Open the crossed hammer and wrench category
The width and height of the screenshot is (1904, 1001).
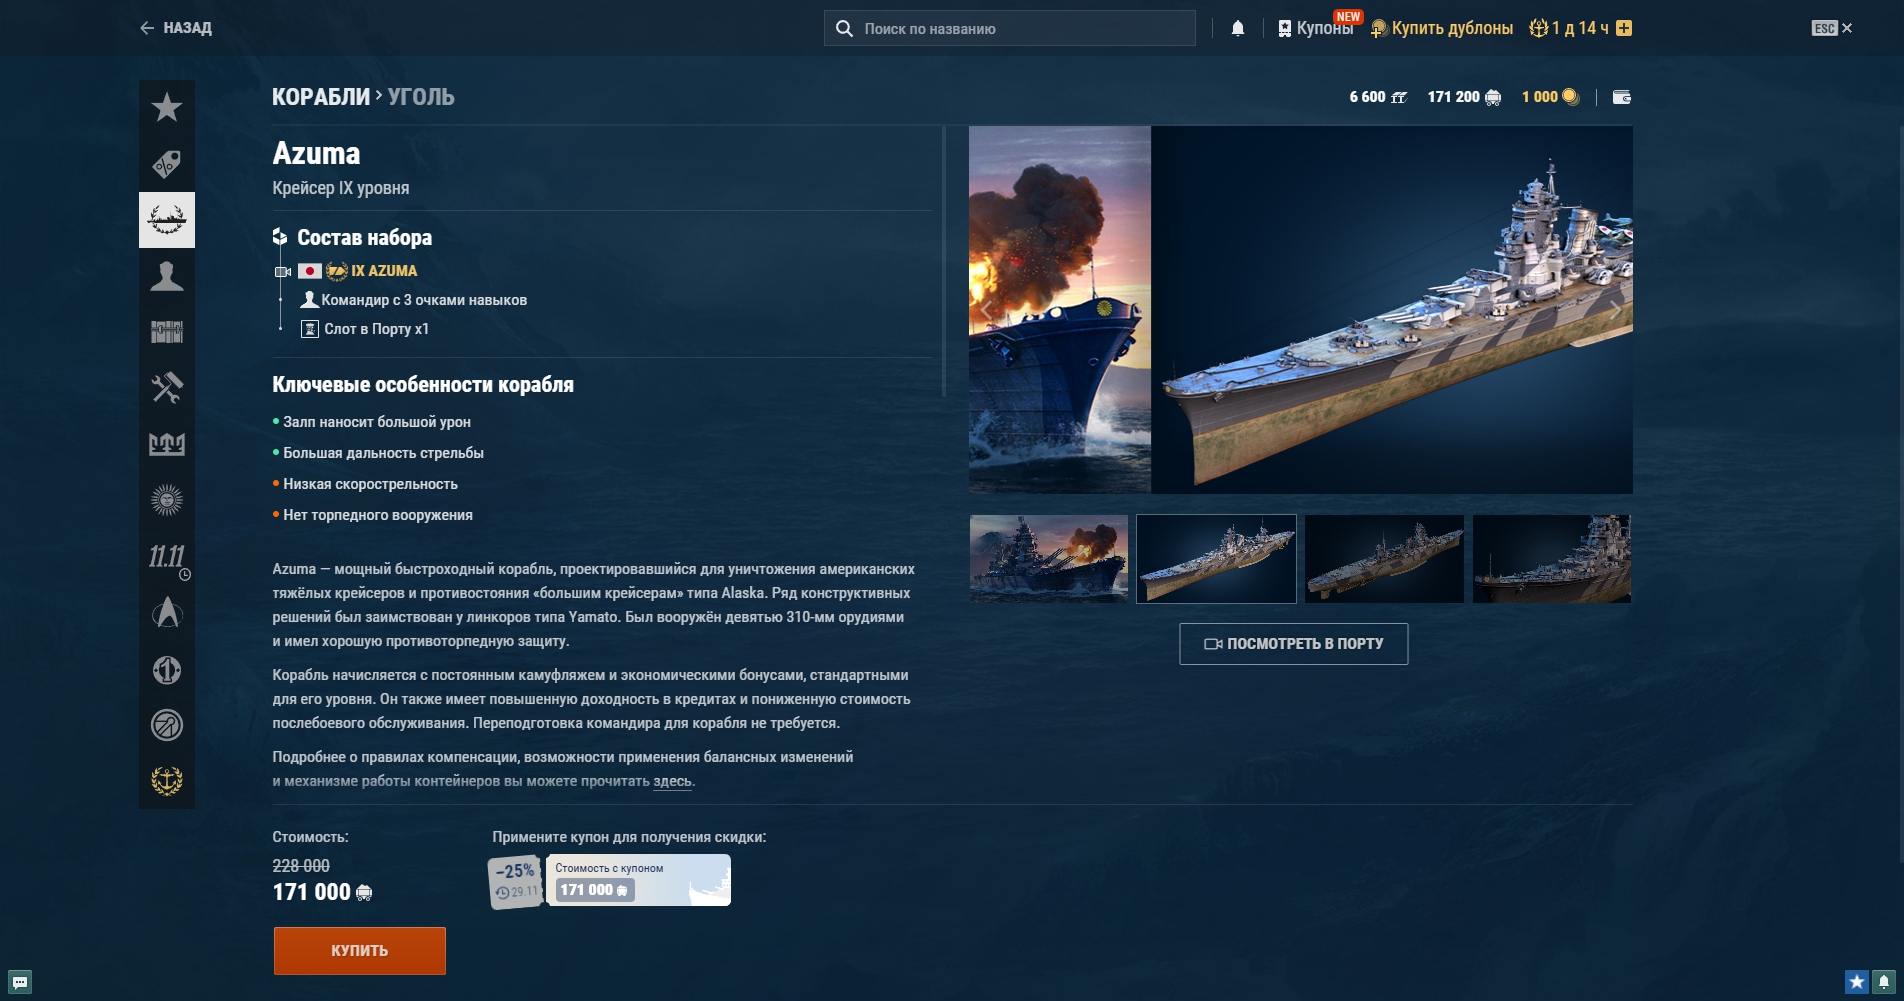pos(167,387)
